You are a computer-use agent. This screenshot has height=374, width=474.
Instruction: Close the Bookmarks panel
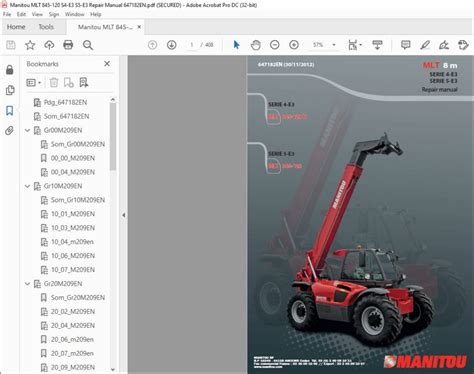click(x=107, y=64)
